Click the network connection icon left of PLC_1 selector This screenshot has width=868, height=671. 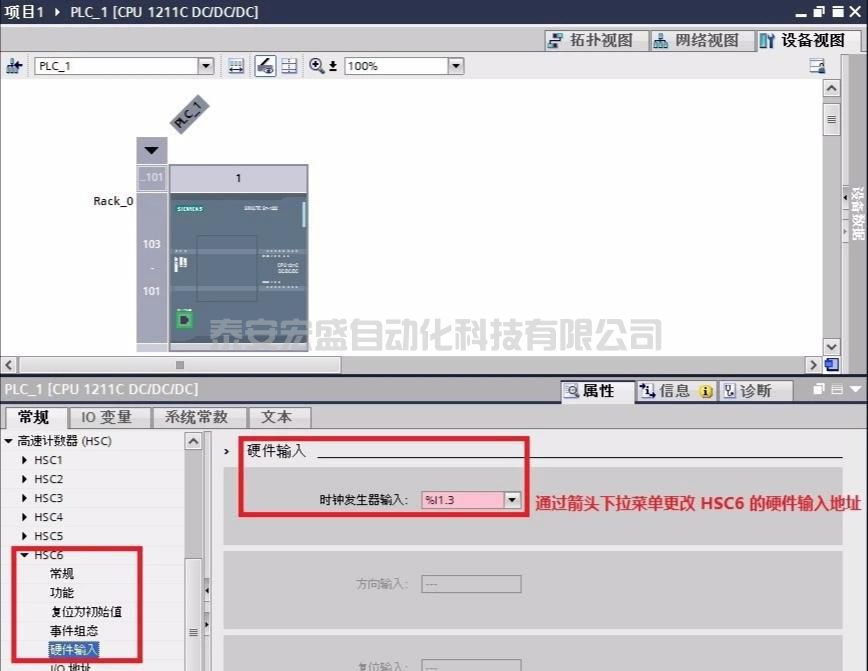tap(14, 66)
